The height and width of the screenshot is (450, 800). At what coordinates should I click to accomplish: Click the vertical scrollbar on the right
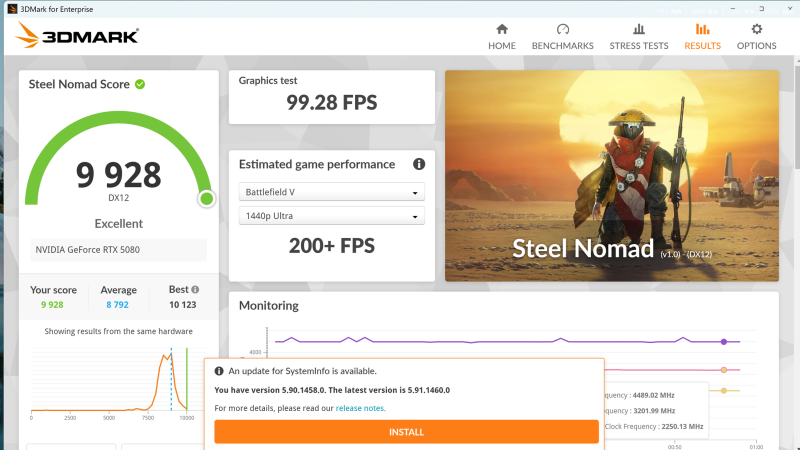[797, 117]
